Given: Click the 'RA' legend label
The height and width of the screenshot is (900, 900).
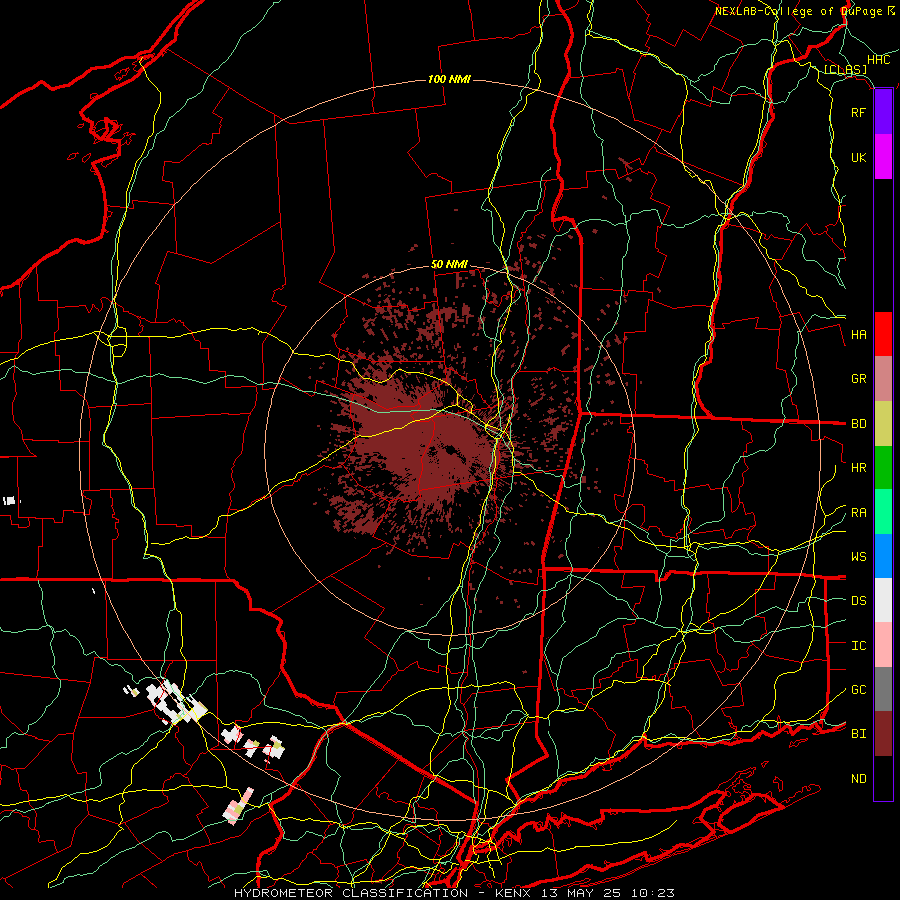Looking at the screenshot, I should 858,513.
